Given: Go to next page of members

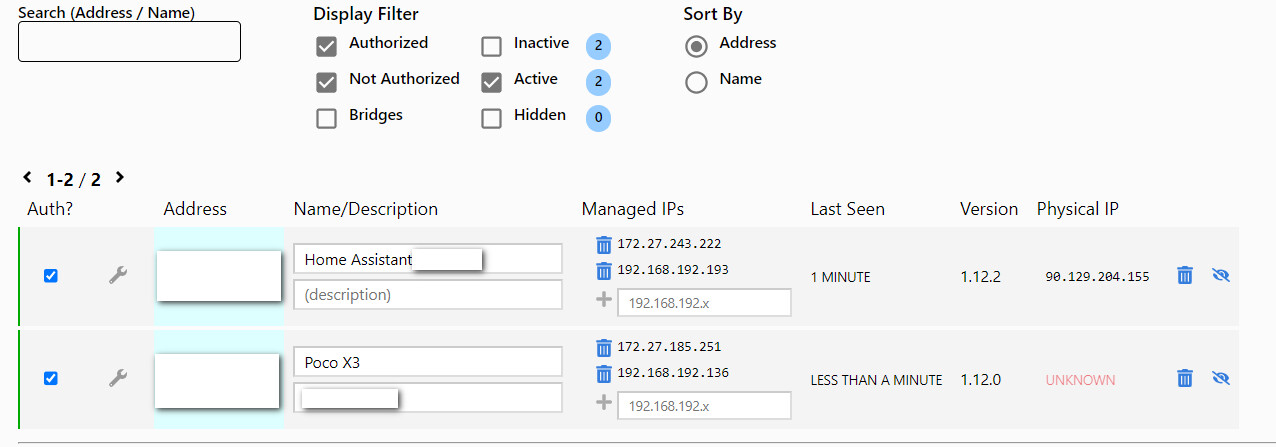Looking at the screenshot, I should (120, 178).
